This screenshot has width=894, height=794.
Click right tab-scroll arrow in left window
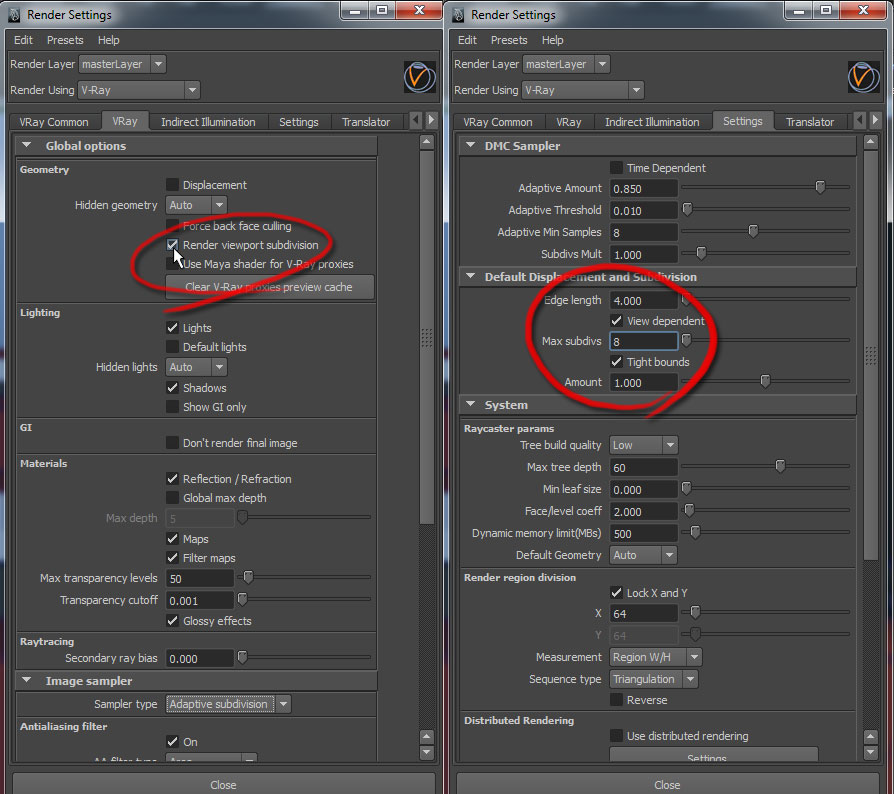point(432,120)
